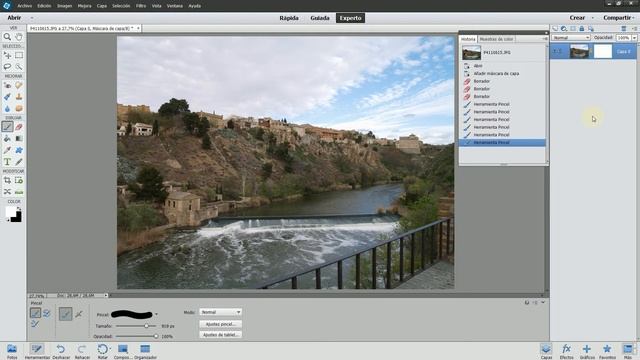The image size is (640, 360).
Task: Click the foreground color swatch
Action: pos(11,212)
